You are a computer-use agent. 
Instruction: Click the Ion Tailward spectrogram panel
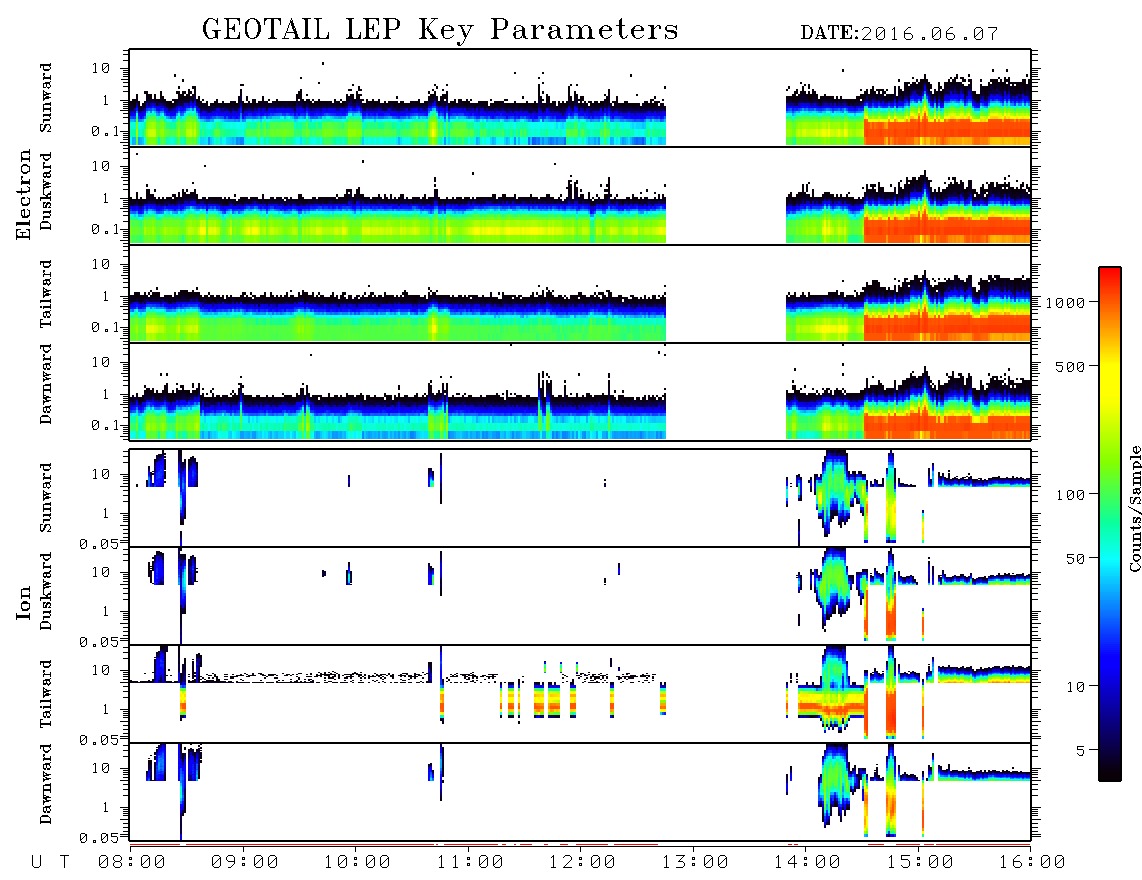coord(580,694)
